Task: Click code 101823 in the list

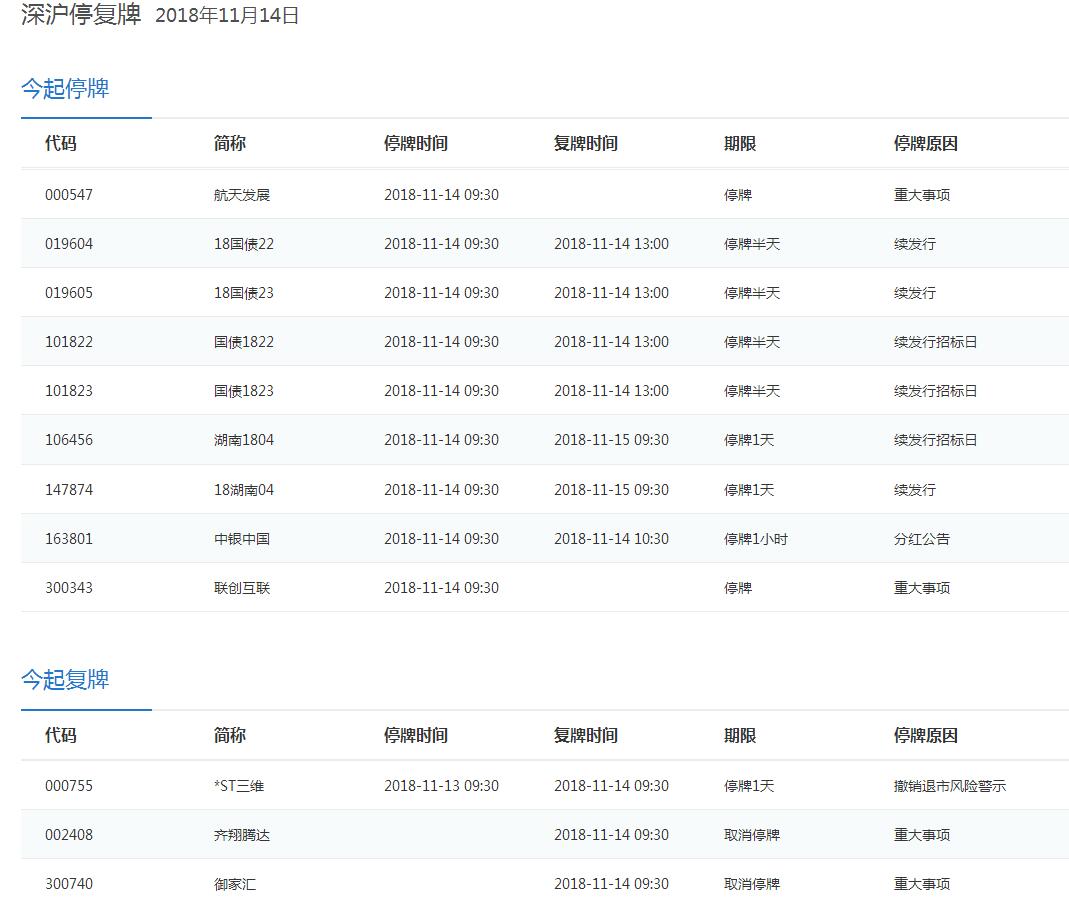Action: coord(69,391)
